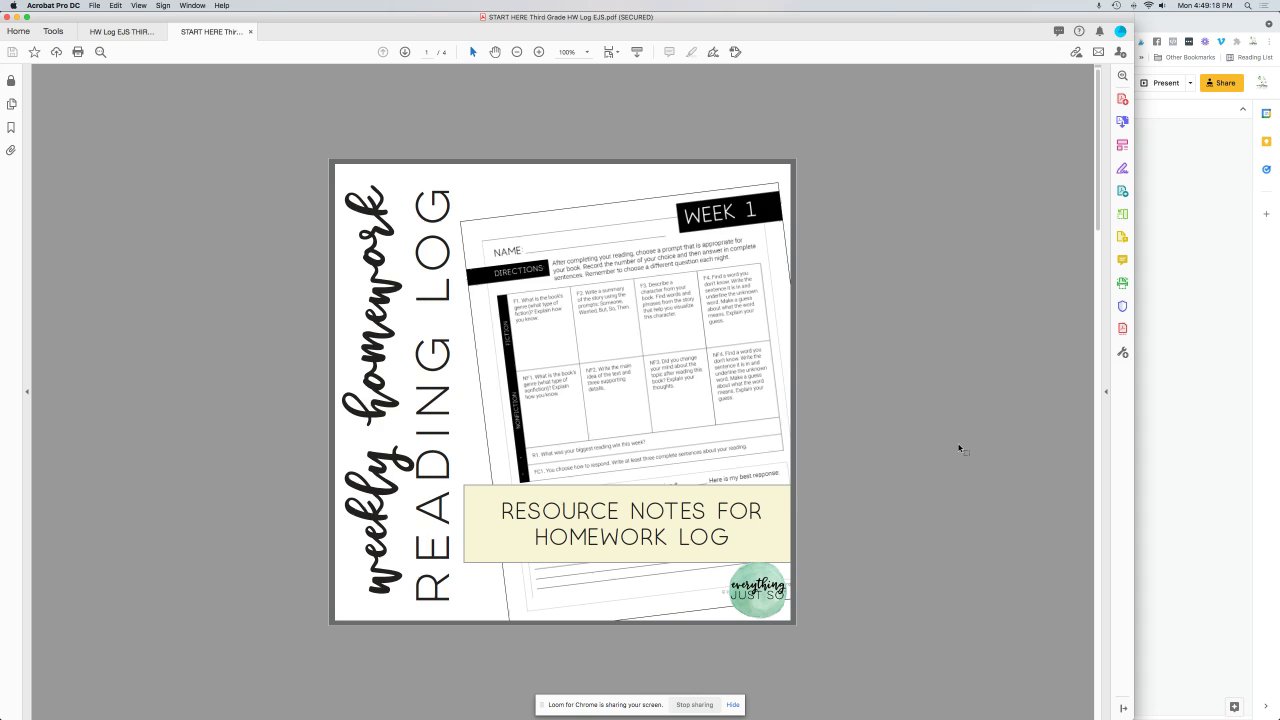Open the find text magnifier

pyautogui.click(x=100, y=52)
